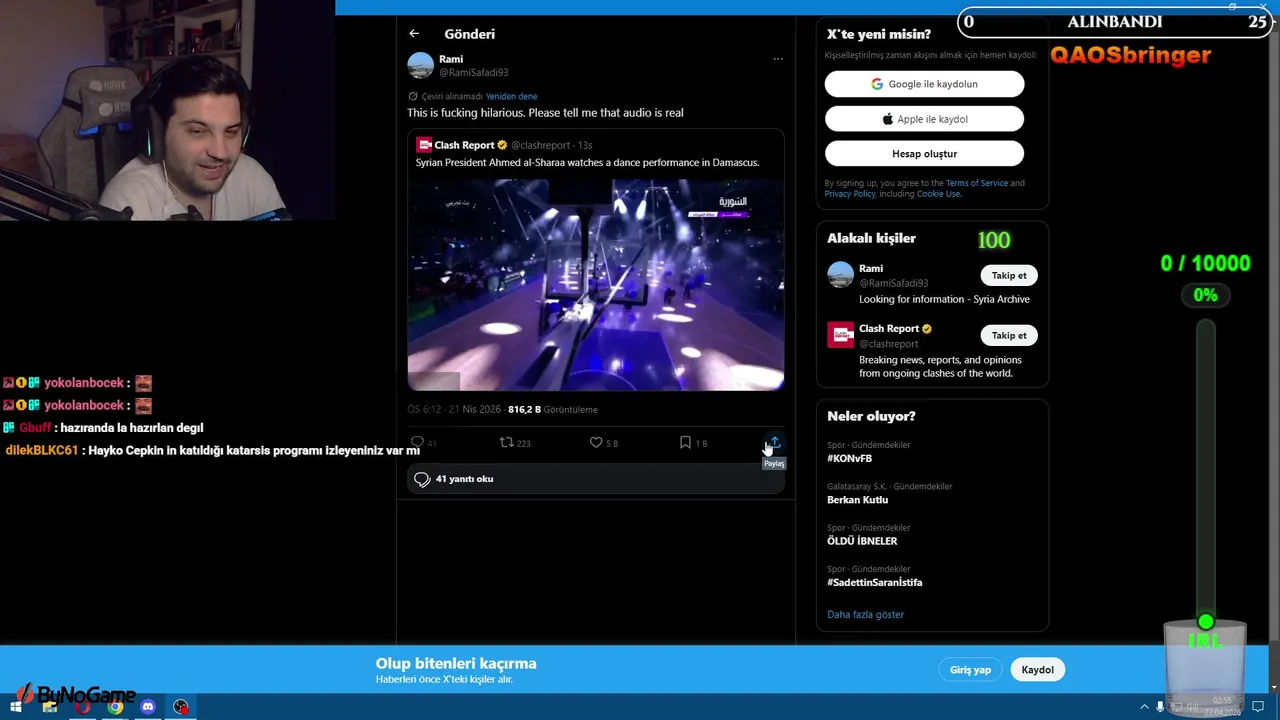1280x720 pixels.
Task: Open Rami's profile avatar on the post
Action: (x=421, y=66)
